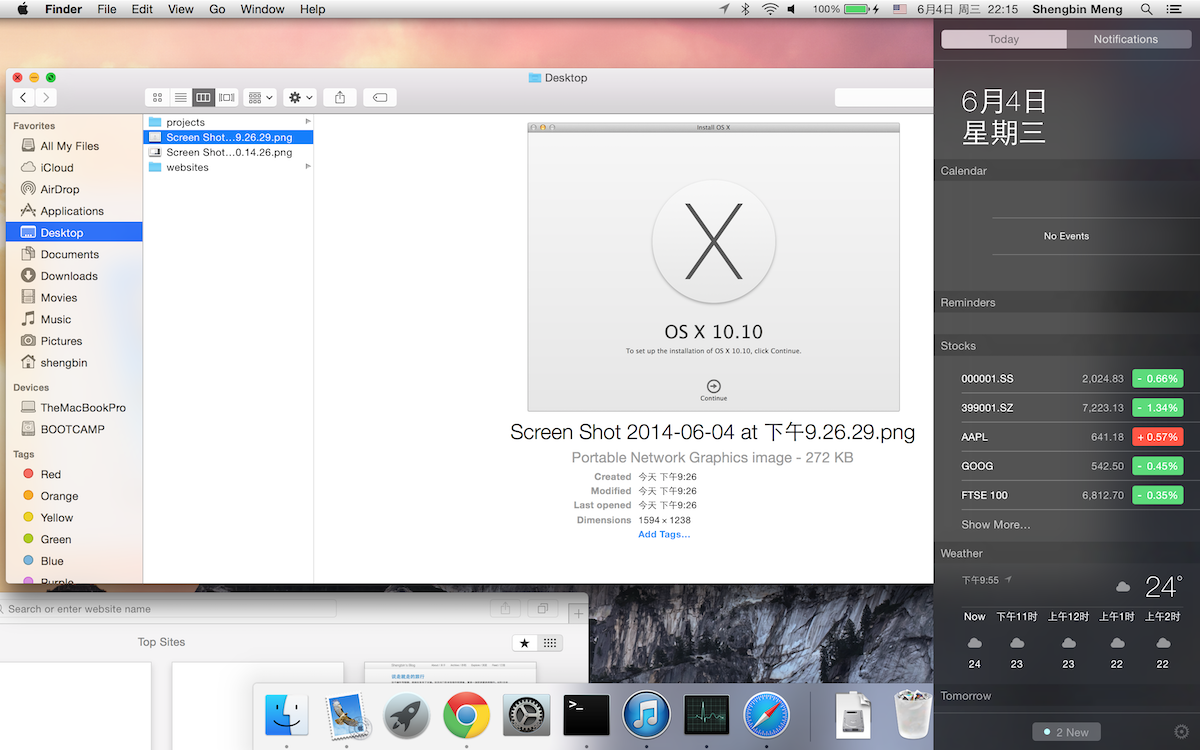Switch Finder to column view
The height and width of the screenshot is (750, 1200).
pyautogui.click(x=204, y=97)
